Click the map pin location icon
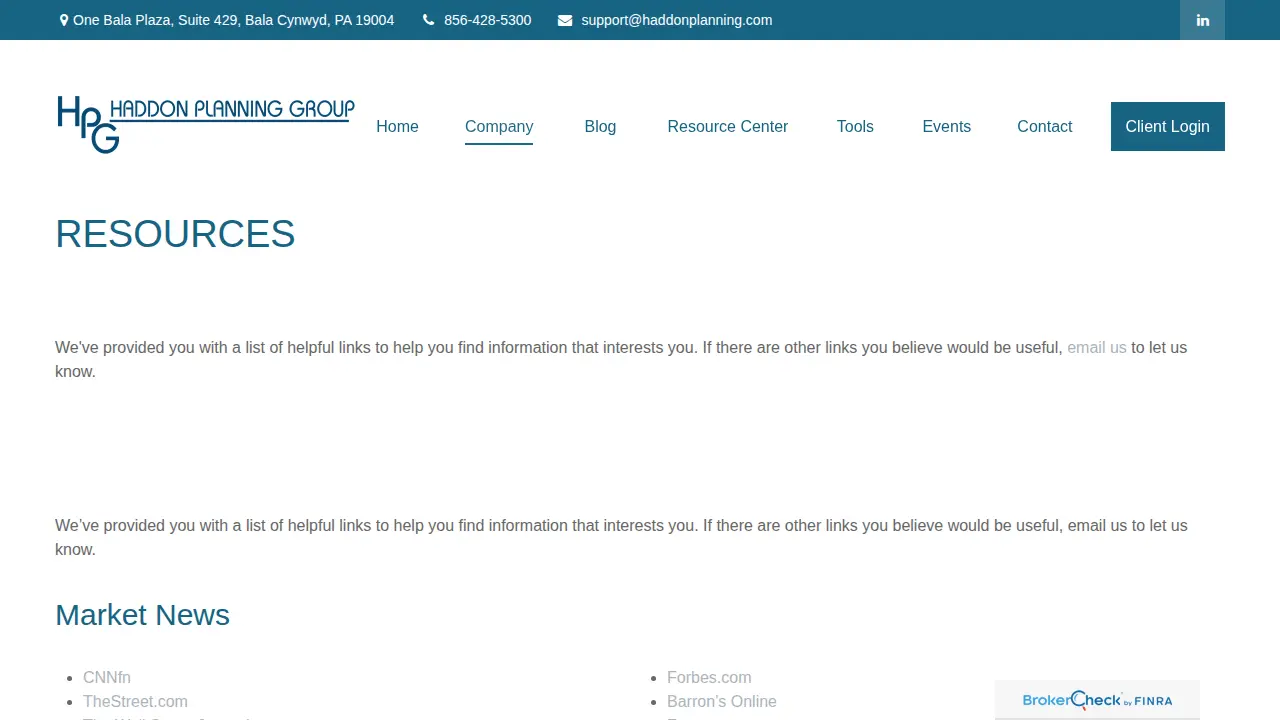1280x720 pixels. [x=64, y=20]
